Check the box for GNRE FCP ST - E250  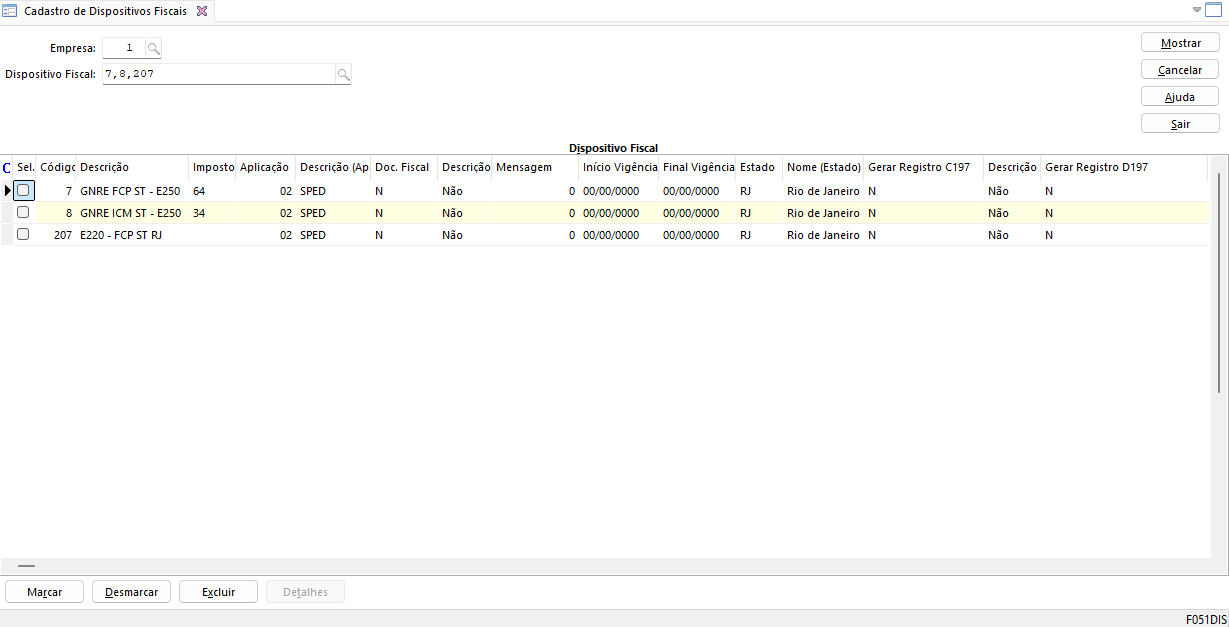coord(23,190)
